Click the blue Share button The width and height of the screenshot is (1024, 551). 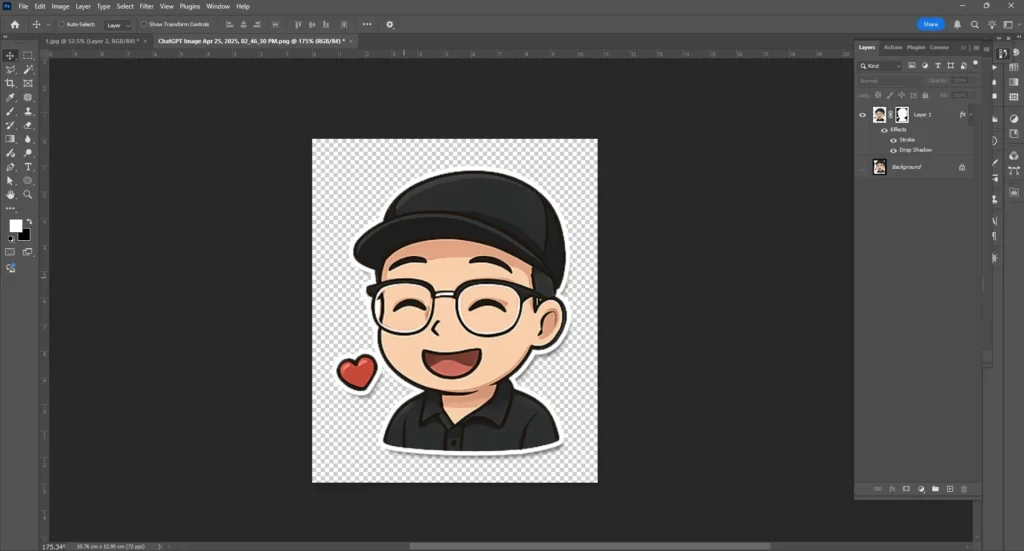tap(931, 24)
